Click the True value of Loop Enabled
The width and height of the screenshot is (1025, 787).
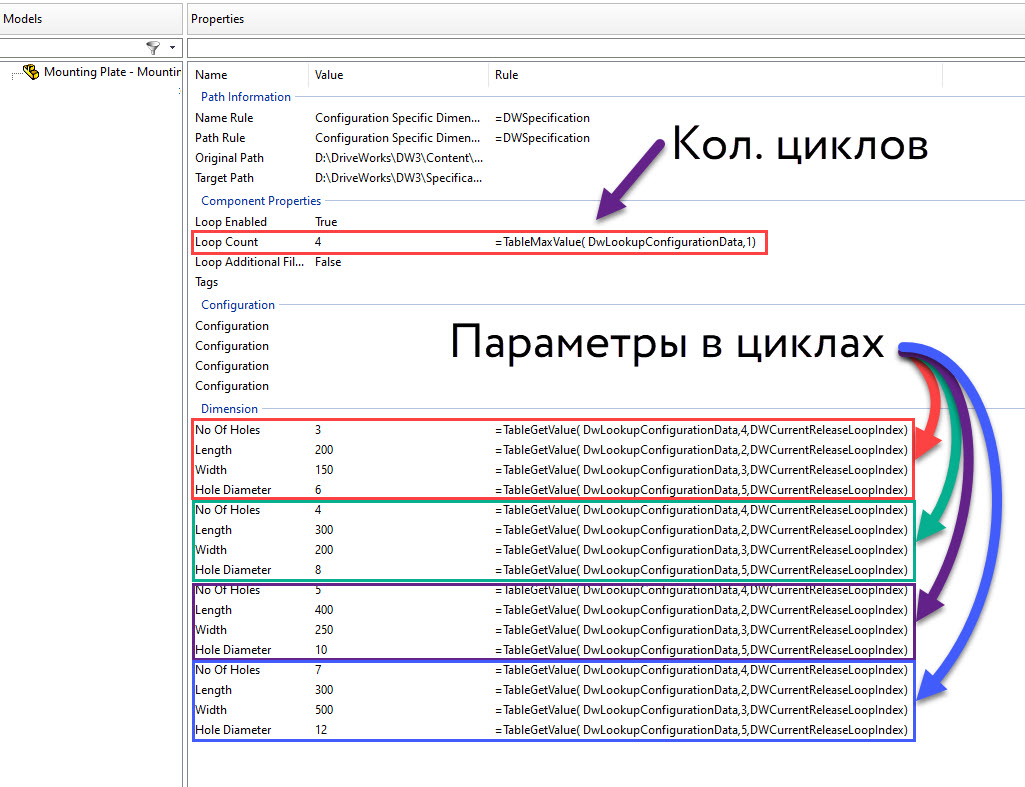(326, 222)
